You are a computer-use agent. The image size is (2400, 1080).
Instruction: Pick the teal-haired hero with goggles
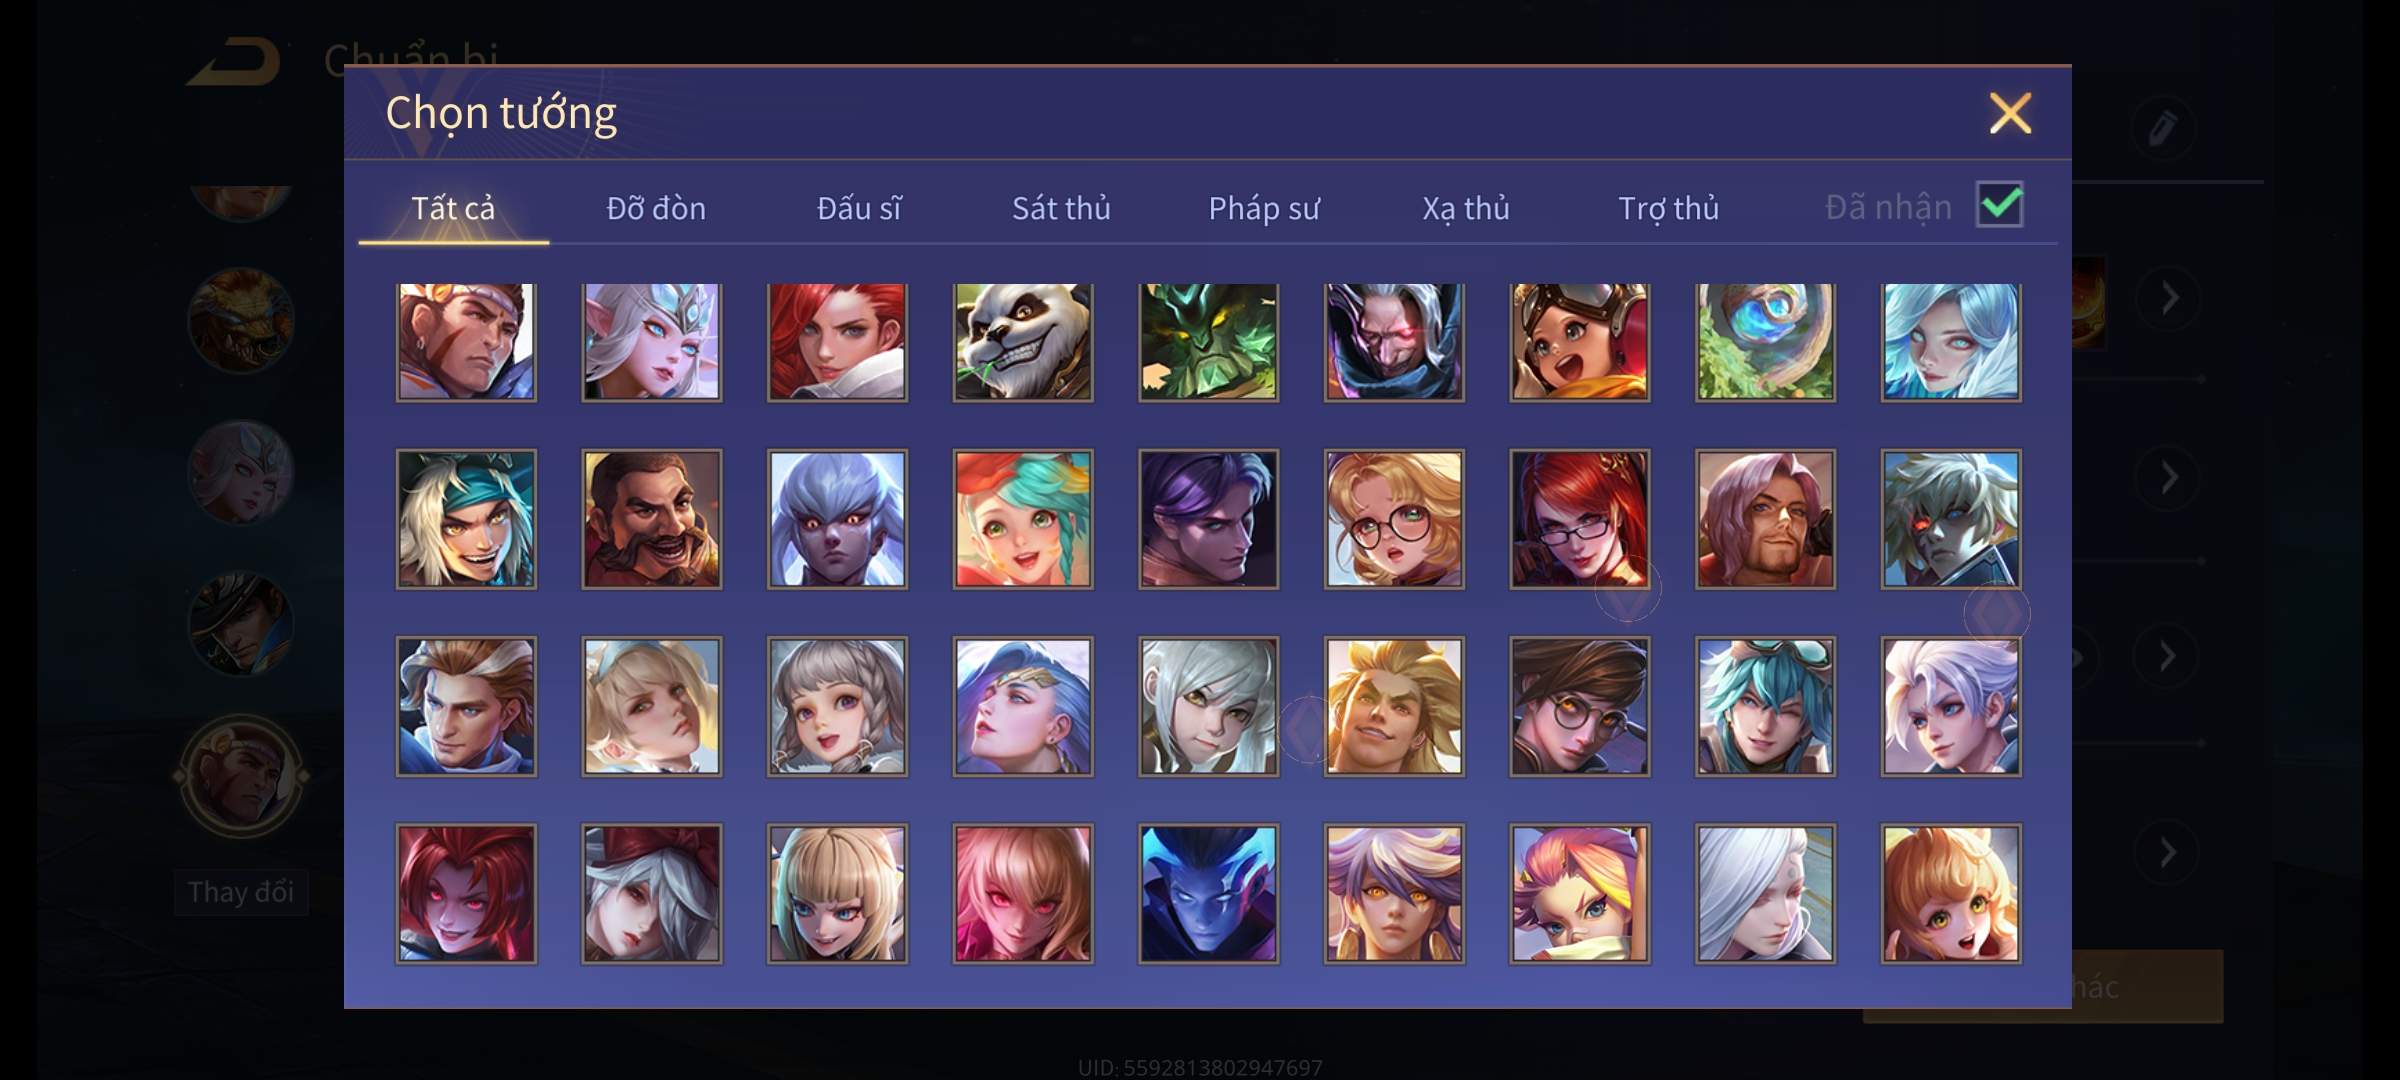pyautogui.click(x=1765, y=707)
